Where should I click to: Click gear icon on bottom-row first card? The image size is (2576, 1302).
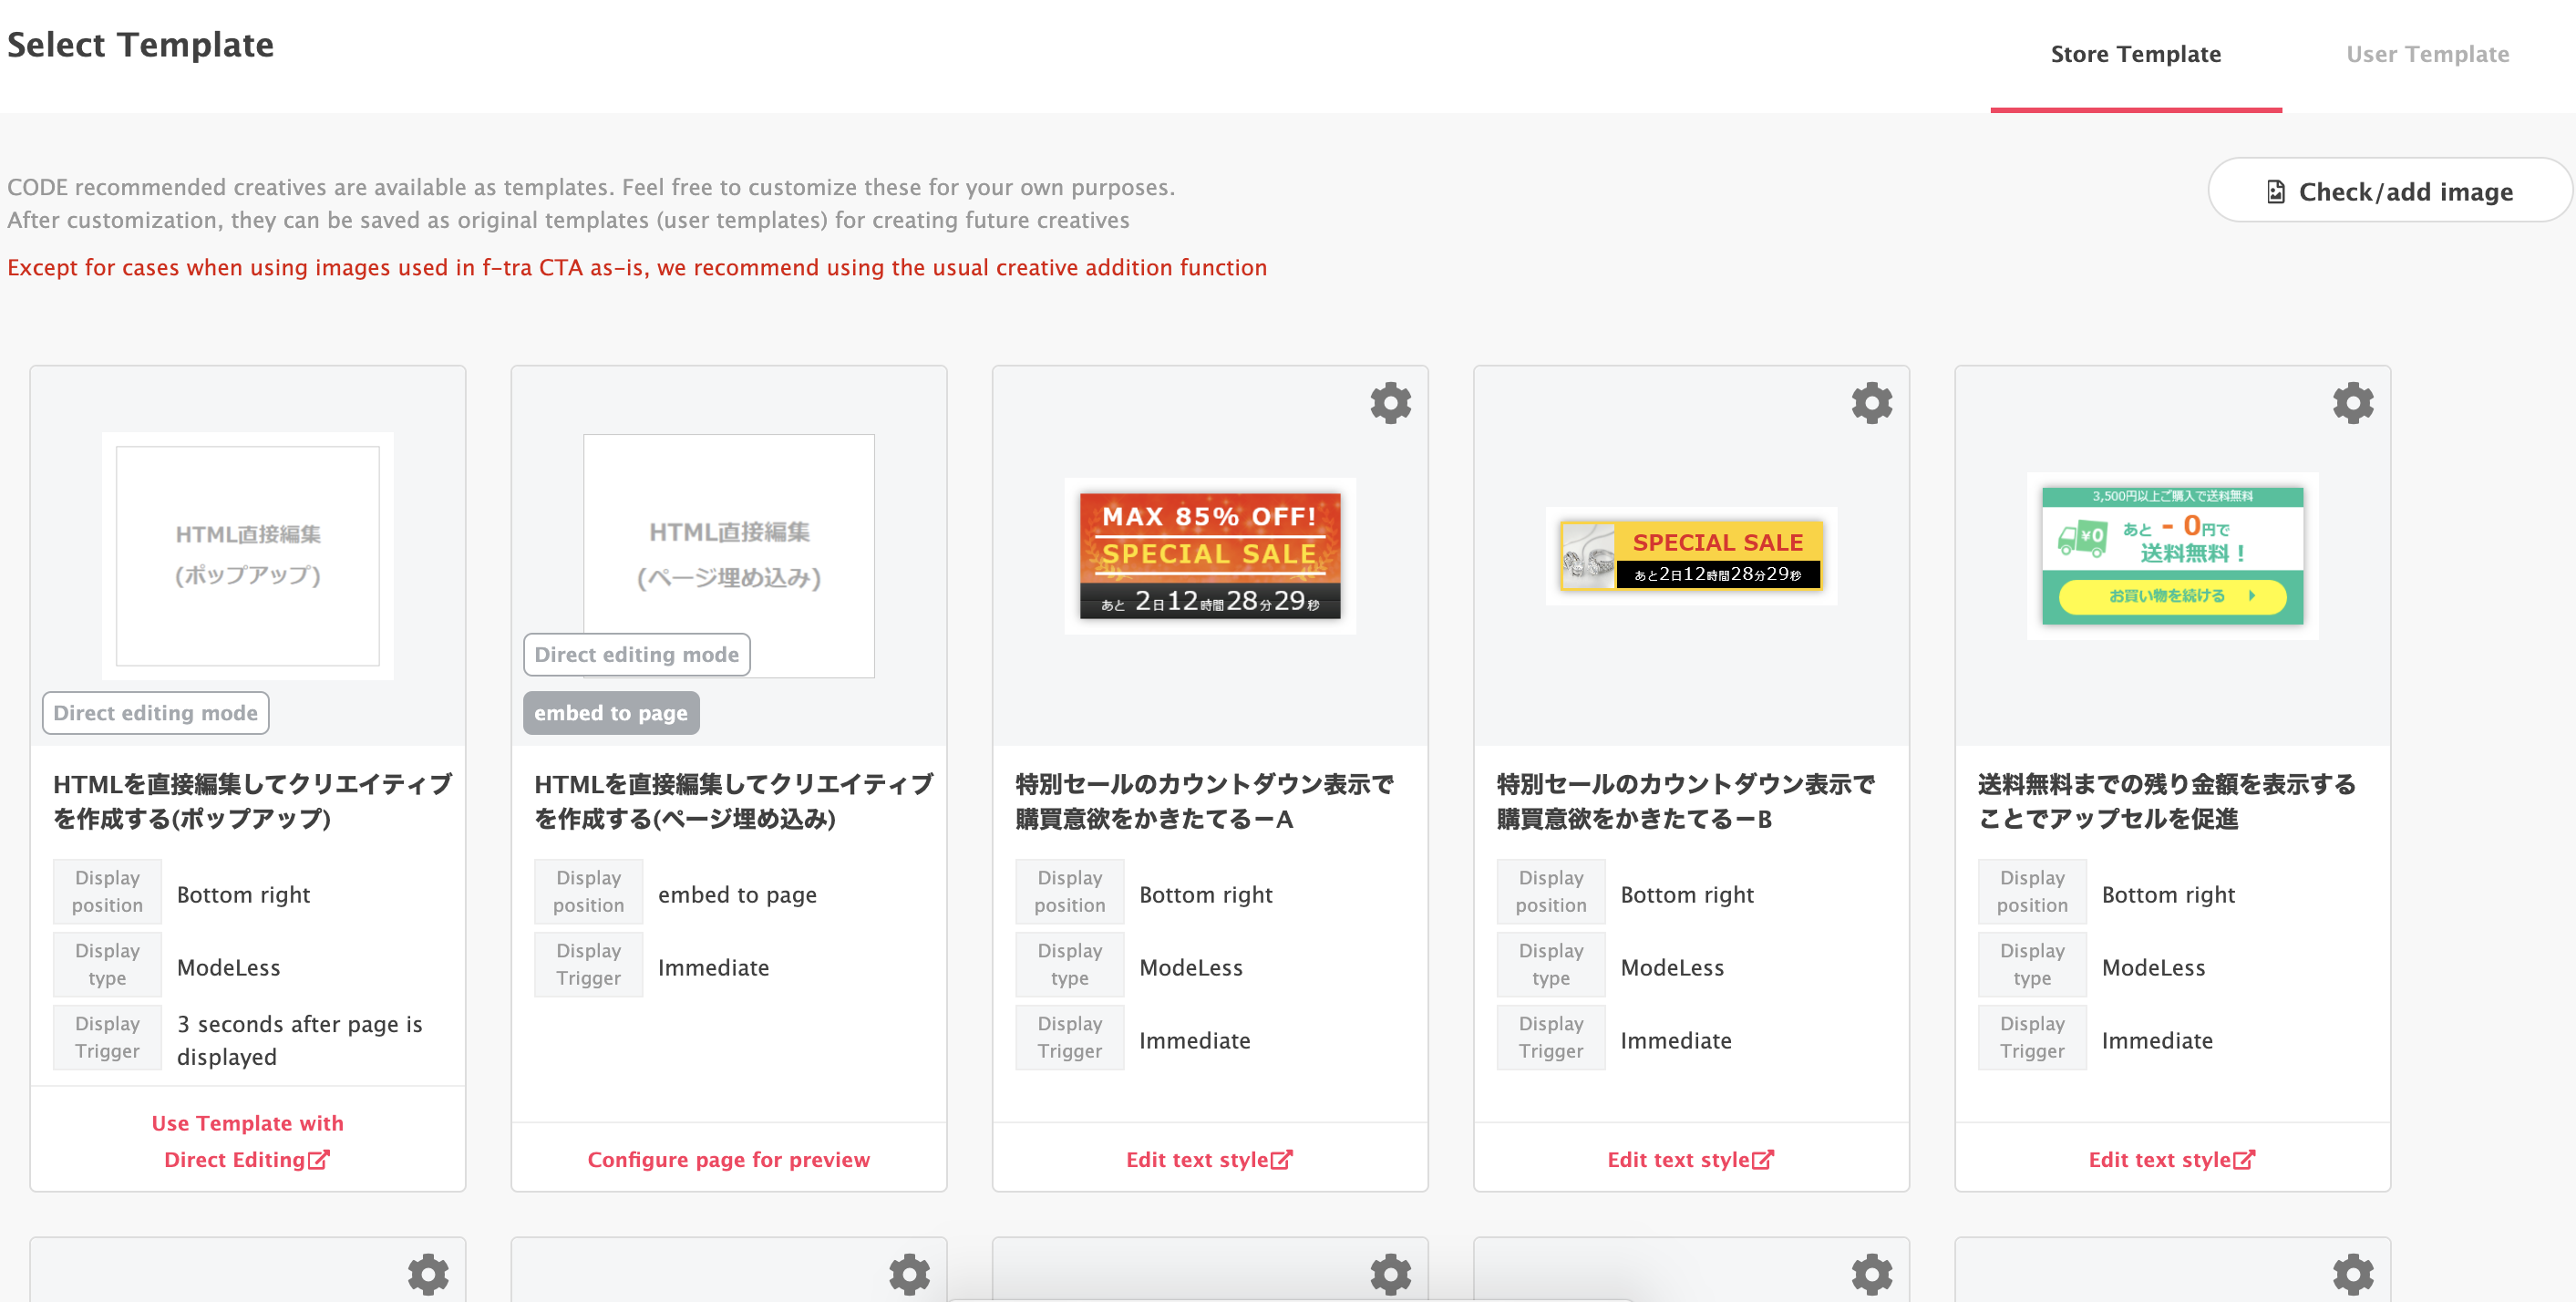coord(428,1274)
